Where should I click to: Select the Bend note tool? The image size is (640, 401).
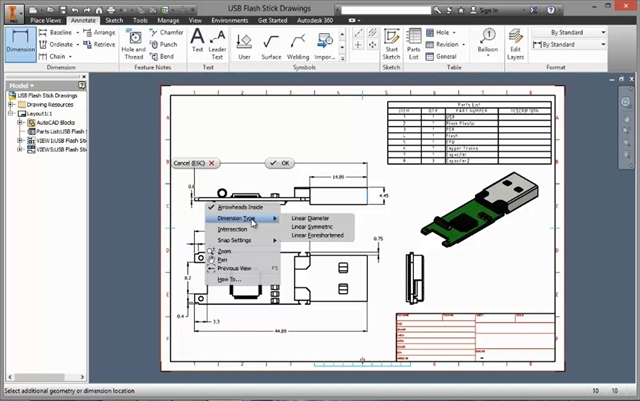click(x=162, y=56)
